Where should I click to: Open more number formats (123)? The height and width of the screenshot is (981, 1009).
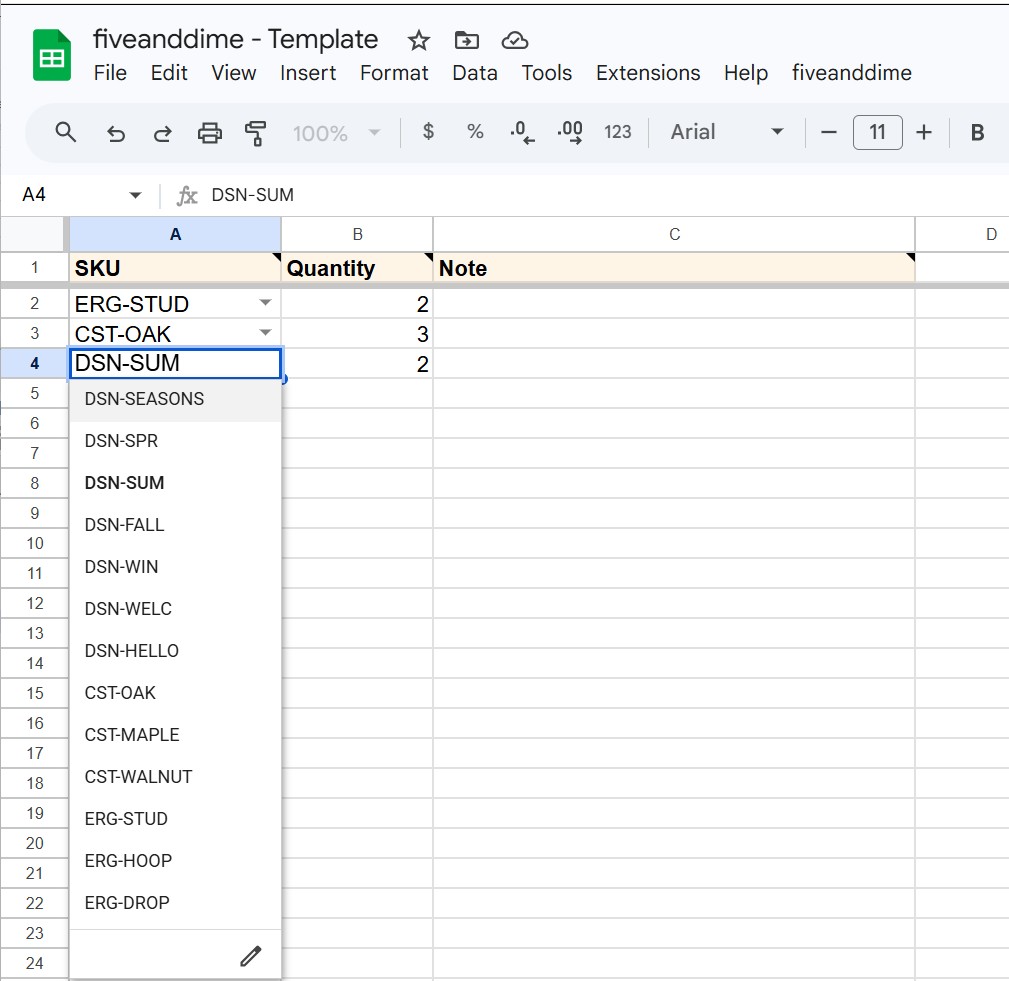(618, 132)
